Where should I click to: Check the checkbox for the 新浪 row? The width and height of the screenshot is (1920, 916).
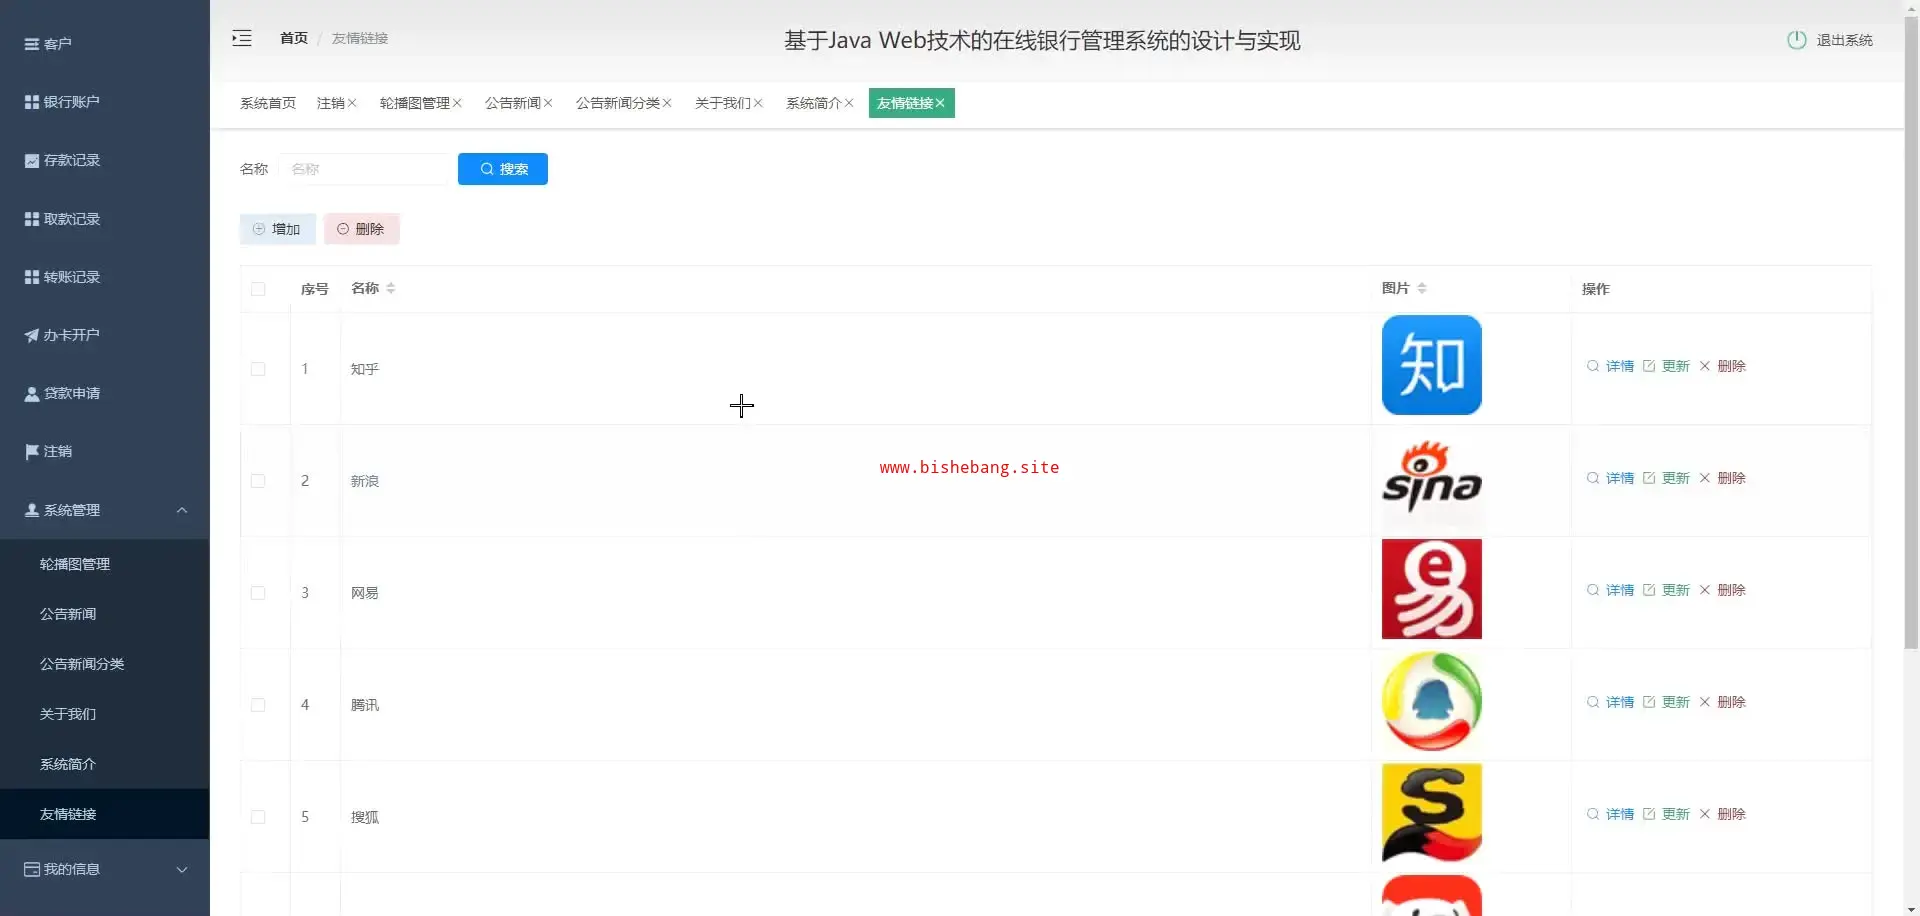(258, 481)
